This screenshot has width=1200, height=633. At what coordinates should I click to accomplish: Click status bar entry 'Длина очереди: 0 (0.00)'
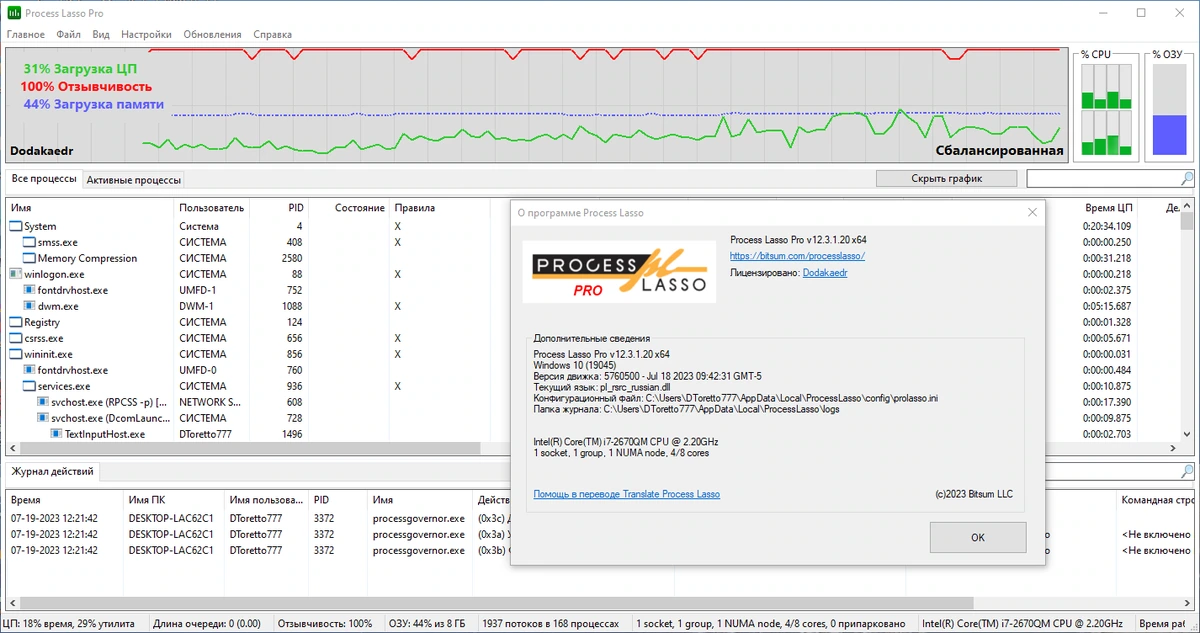(206, 623)
